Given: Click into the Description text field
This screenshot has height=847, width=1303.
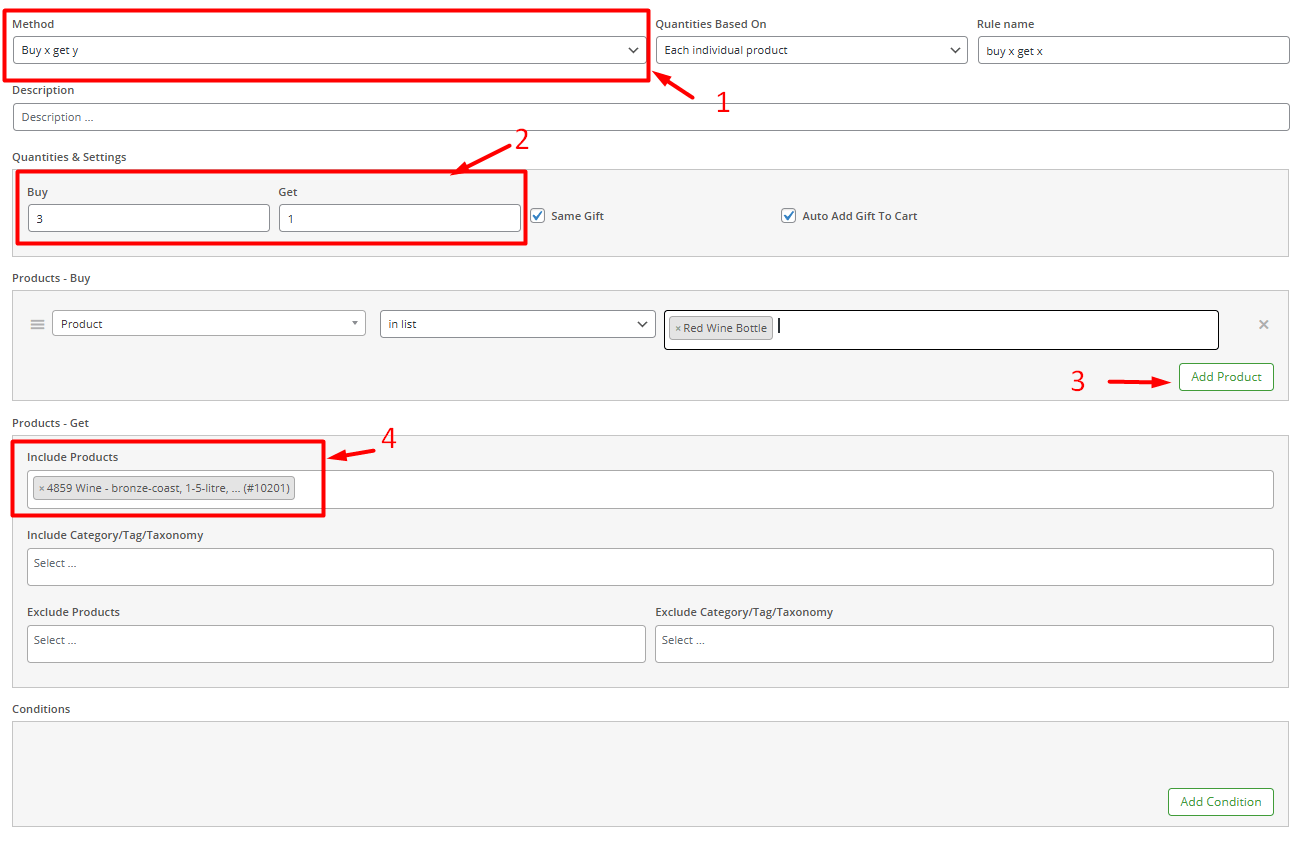Looking at the screenshot, I should click(x=650, y=117).
